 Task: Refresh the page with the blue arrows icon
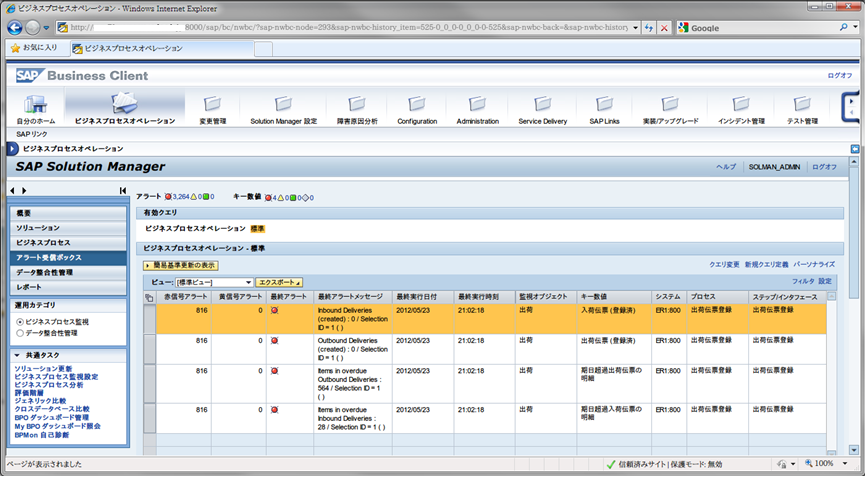pyautogui.click(x=649, y=28)
